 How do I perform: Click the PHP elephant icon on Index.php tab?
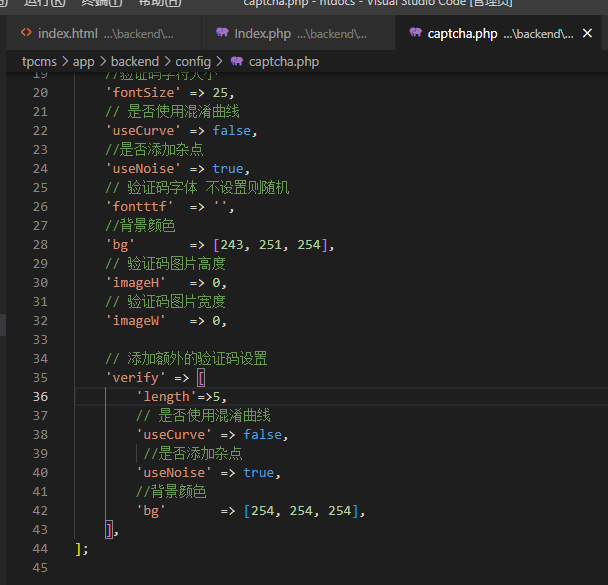tap(222, 33)
